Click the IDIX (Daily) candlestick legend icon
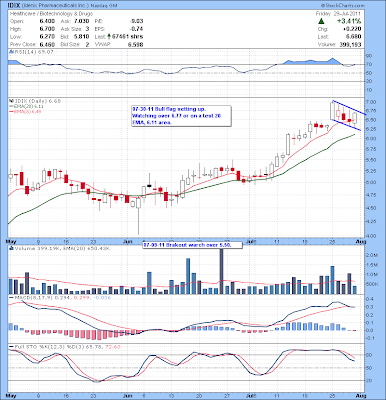The height and width of the screenshot is (400, 386). click(x=11, y=101)
